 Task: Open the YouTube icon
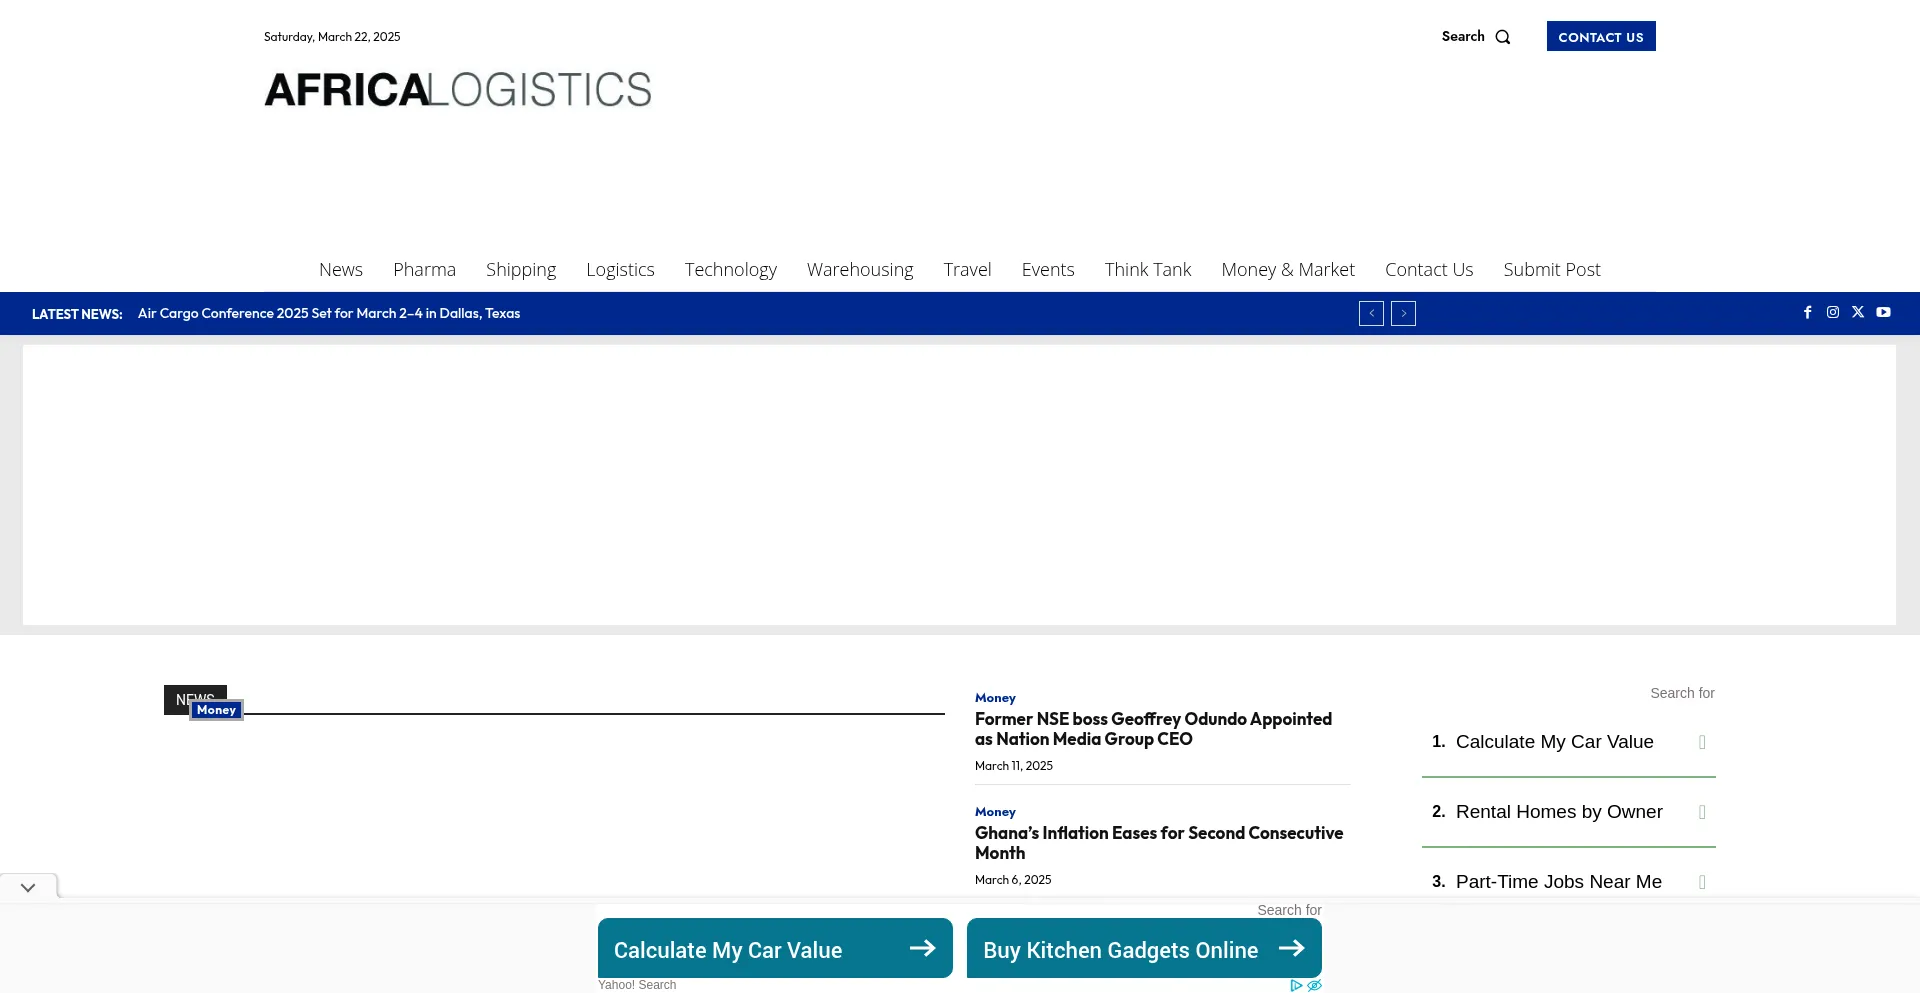(1884, 312)
